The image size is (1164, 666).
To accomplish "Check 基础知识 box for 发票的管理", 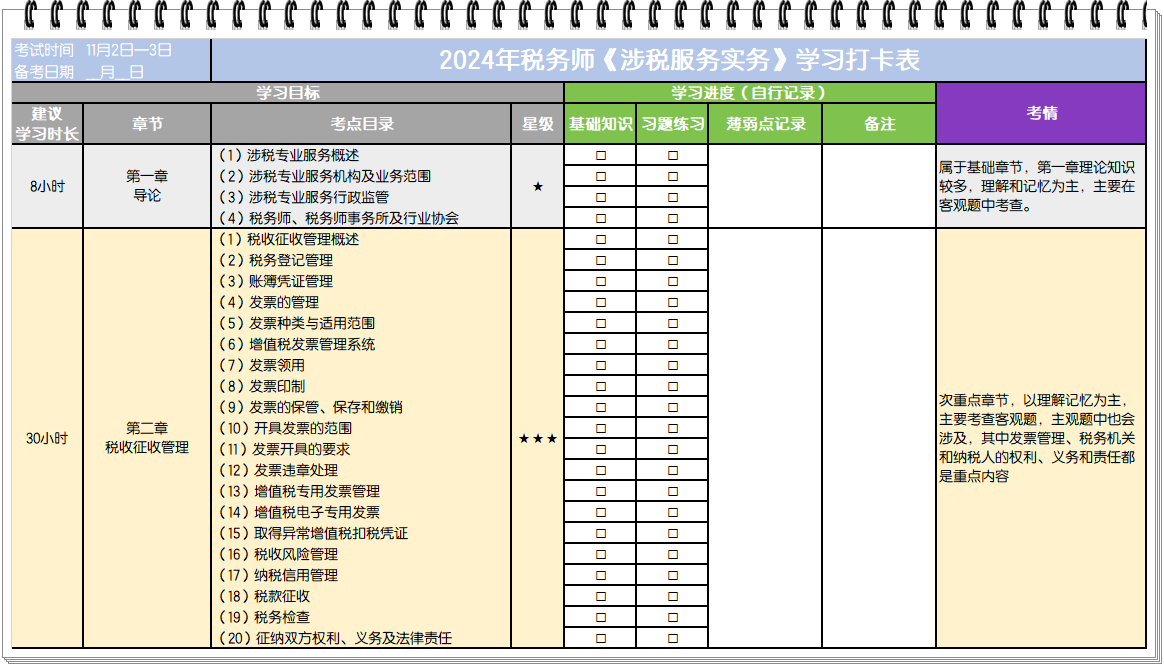I will click(601, 302).
